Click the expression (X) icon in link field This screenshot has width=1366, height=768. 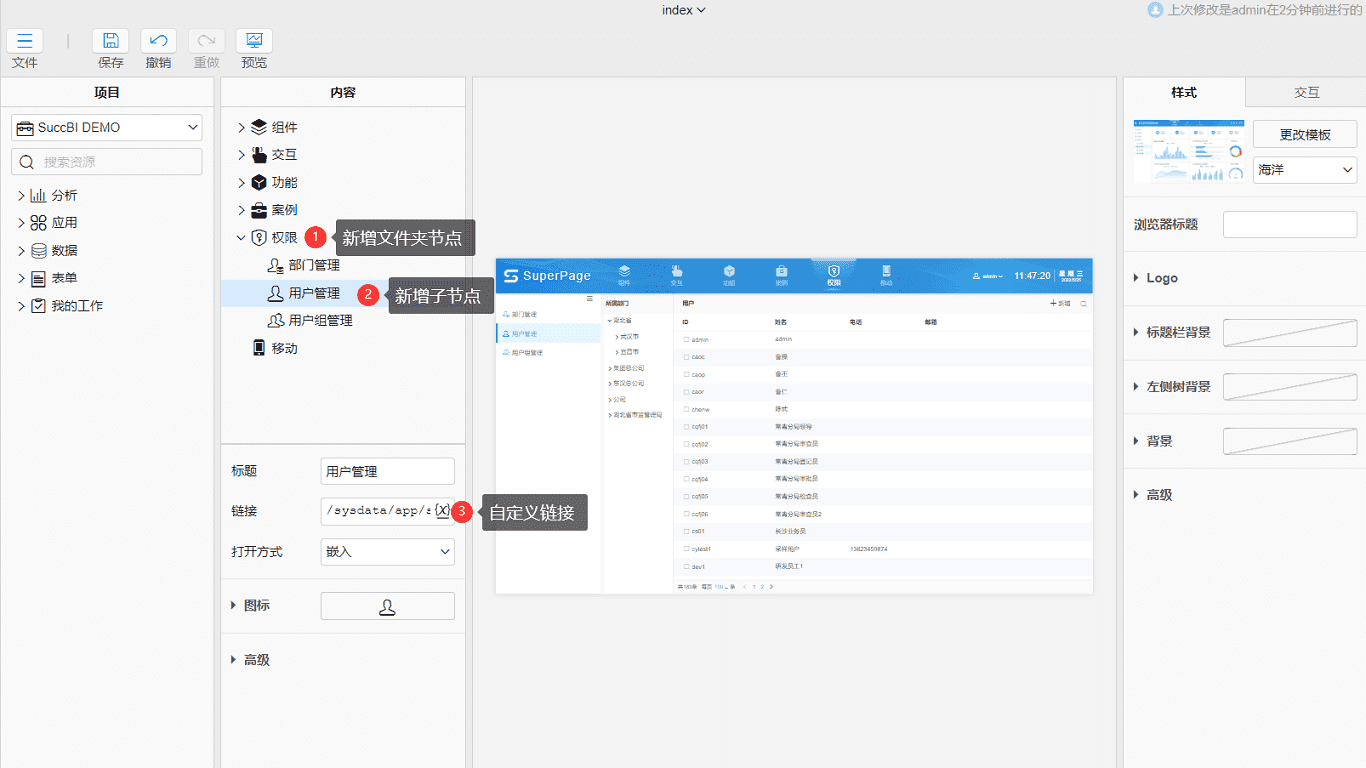(x=443, y=510)
